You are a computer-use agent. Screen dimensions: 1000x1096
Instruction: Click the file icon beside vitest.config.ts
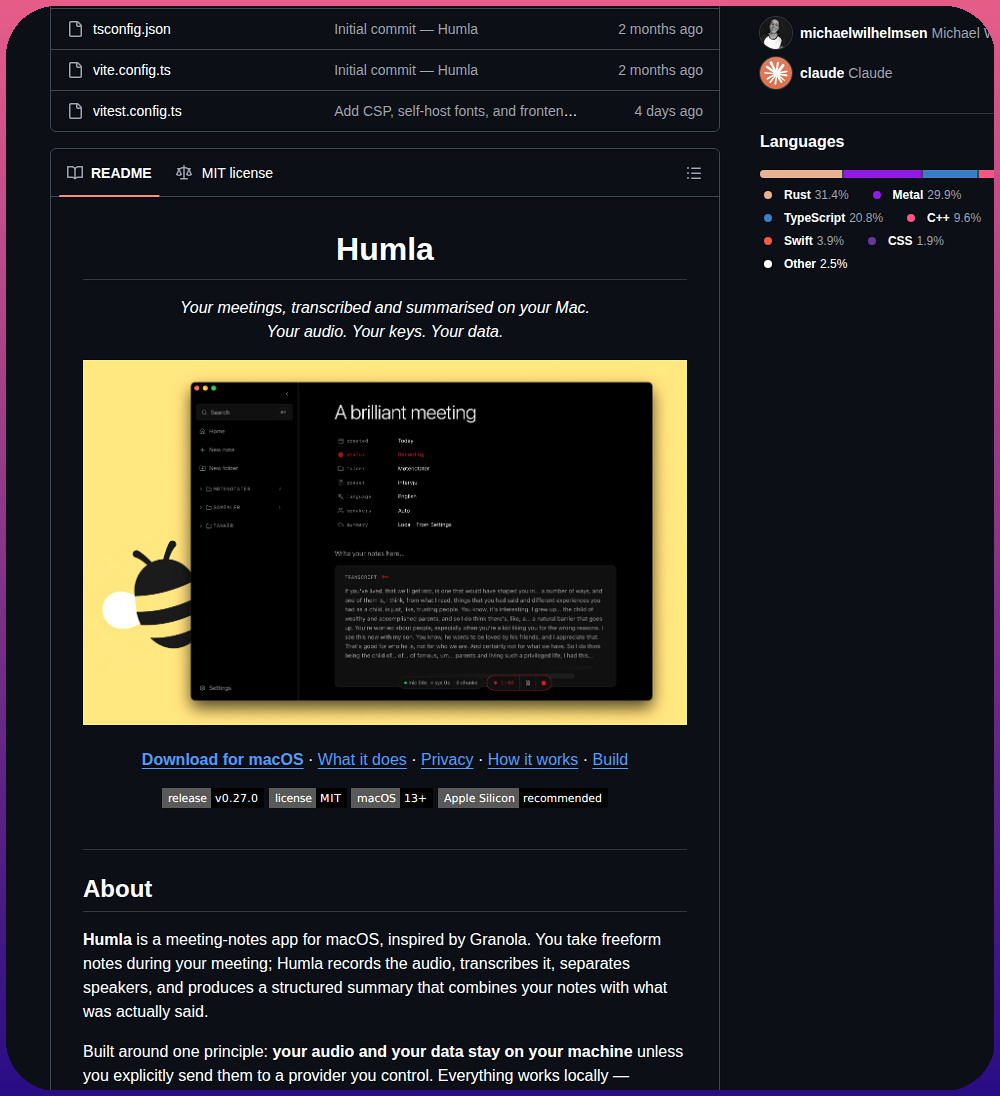pyautogui.click(x=75, y=111)
